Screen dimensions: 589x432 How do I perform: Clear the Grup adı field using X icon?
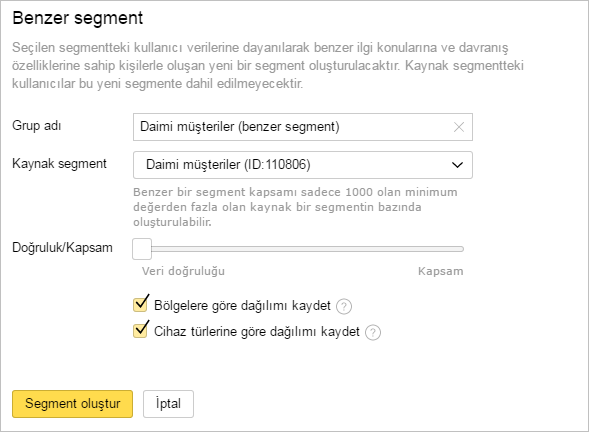click(x=459, y=127)
